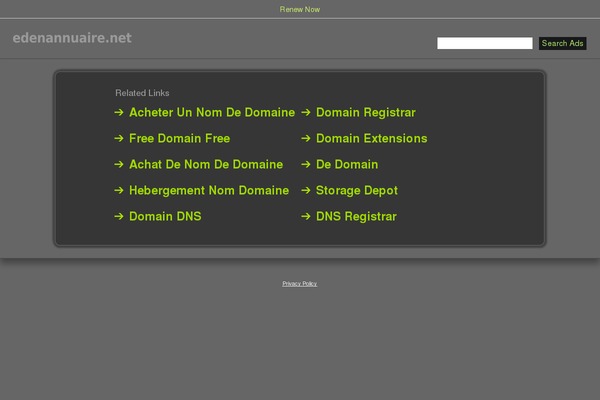The width and height of the screenshot is (600, 400).
Task: Open the edenannuaire.net site title
Action: [72, 38]
